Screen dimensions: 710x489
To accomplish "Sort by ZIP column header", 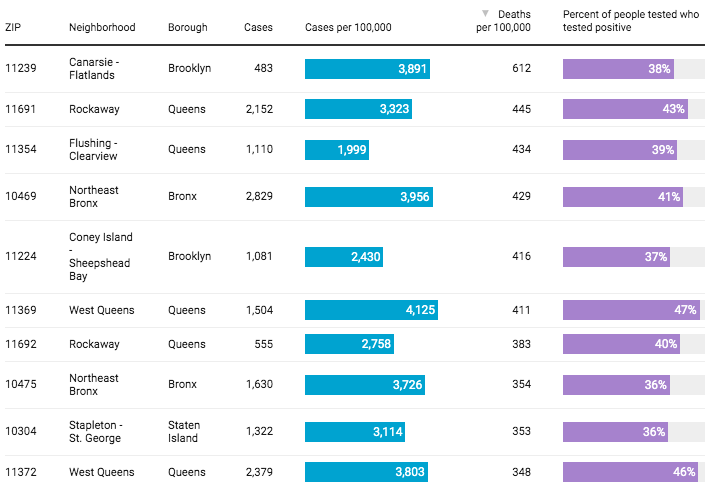I will [14, 27].
